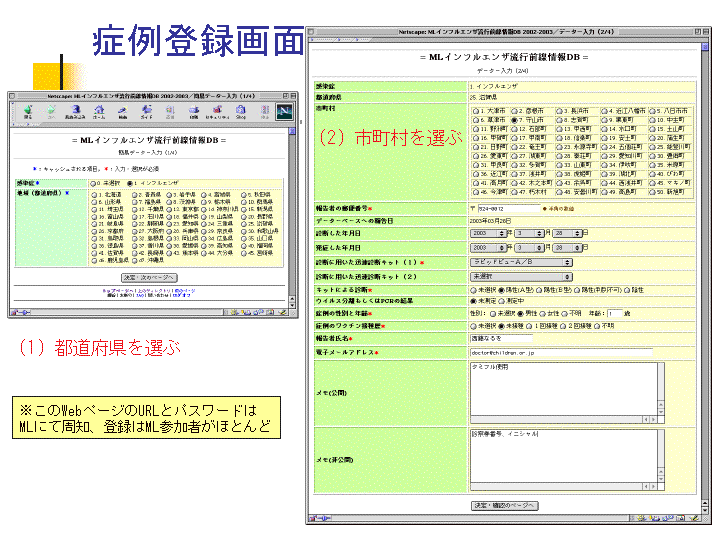
Task: Click 決定・次のページへ button in left window
Action: pos(151,276)
